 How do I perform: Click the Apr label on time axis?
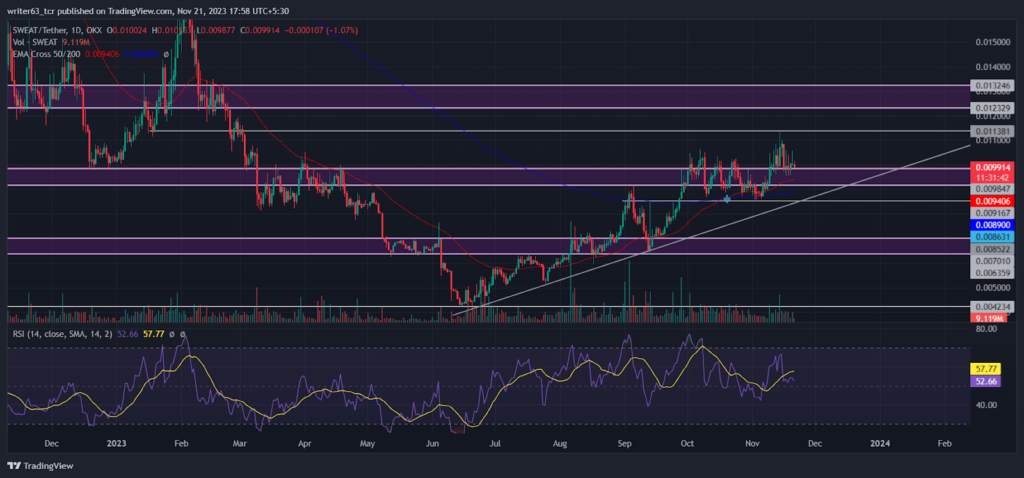click(x=304, y=443)
